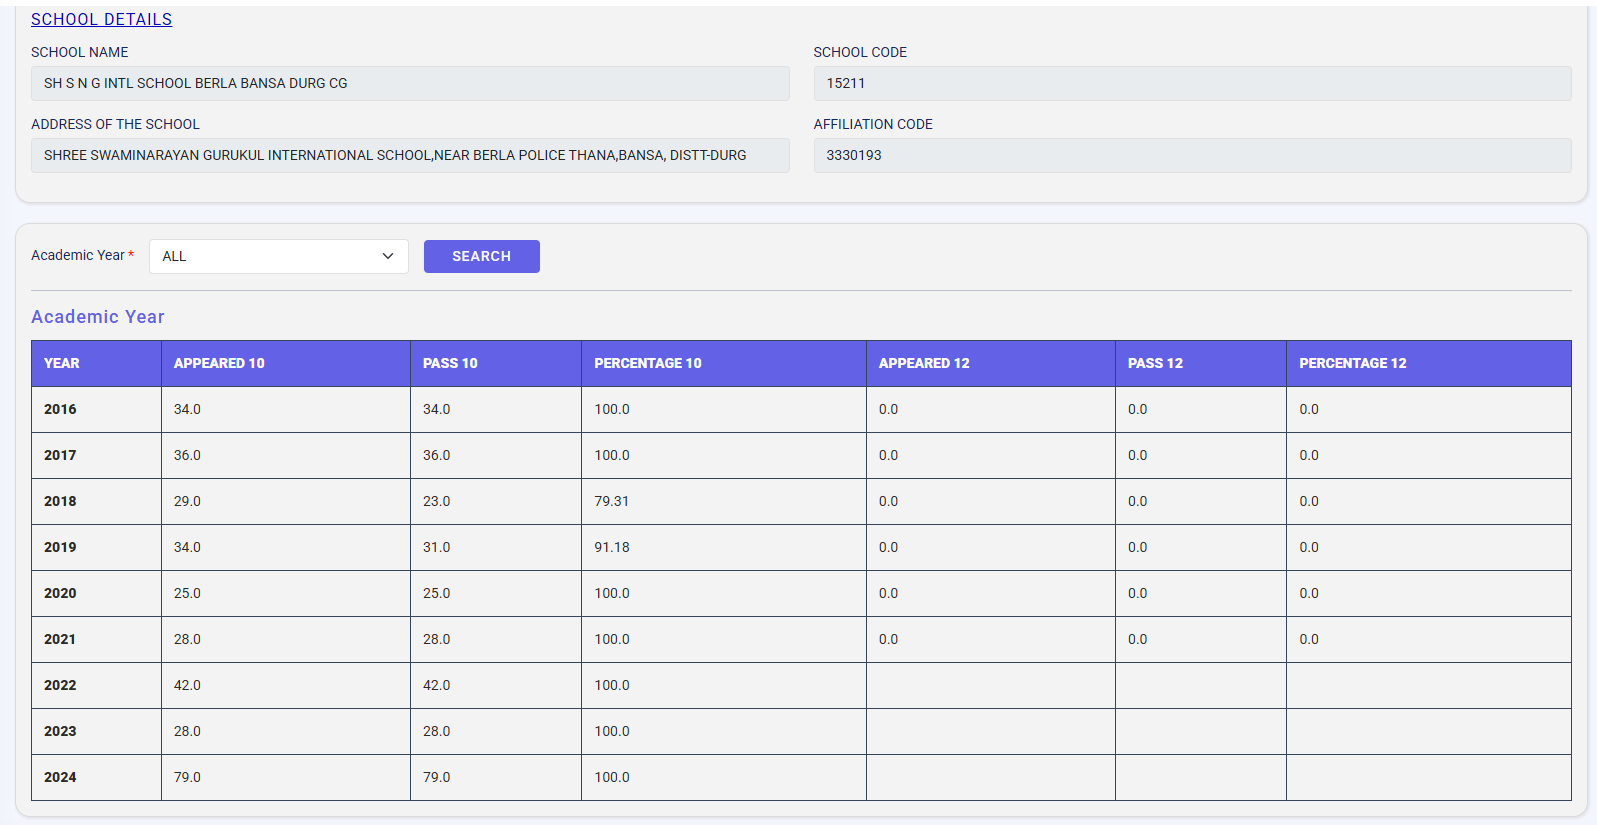This screenshot has width=1597, height=825.
Task: Click the 91.18 percentage cell for 2019
Action: click(x=612, y=547)
